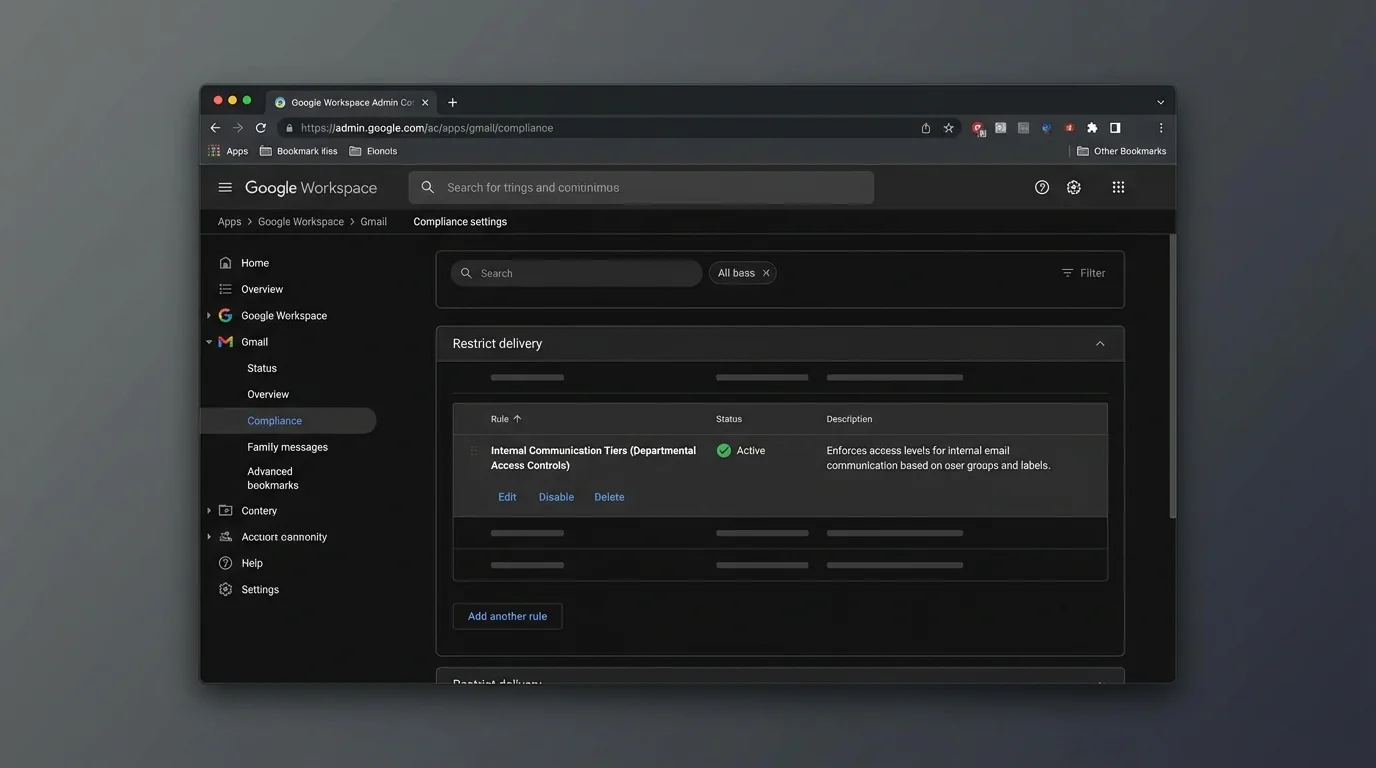Screen dimensions: 1376x768
Task: Click the hamburger navigation menu
Action: [225, 187]
